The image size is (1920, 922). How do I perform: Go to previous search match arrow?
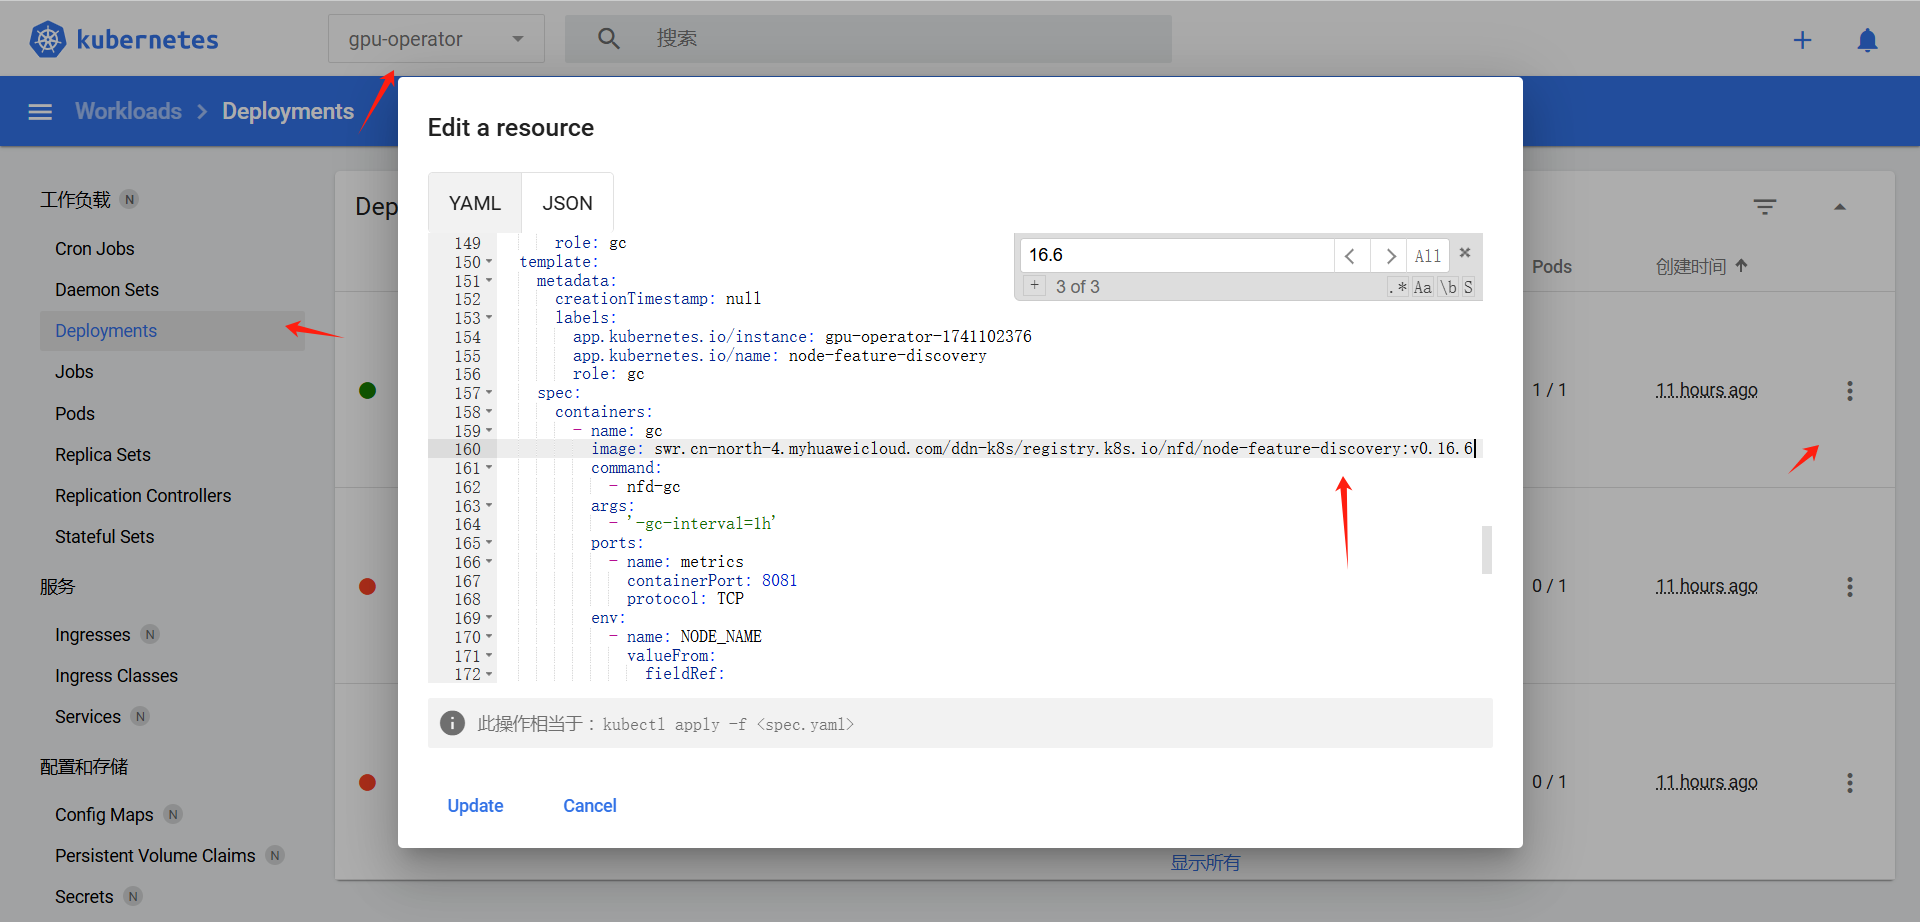pos(1350,256)
